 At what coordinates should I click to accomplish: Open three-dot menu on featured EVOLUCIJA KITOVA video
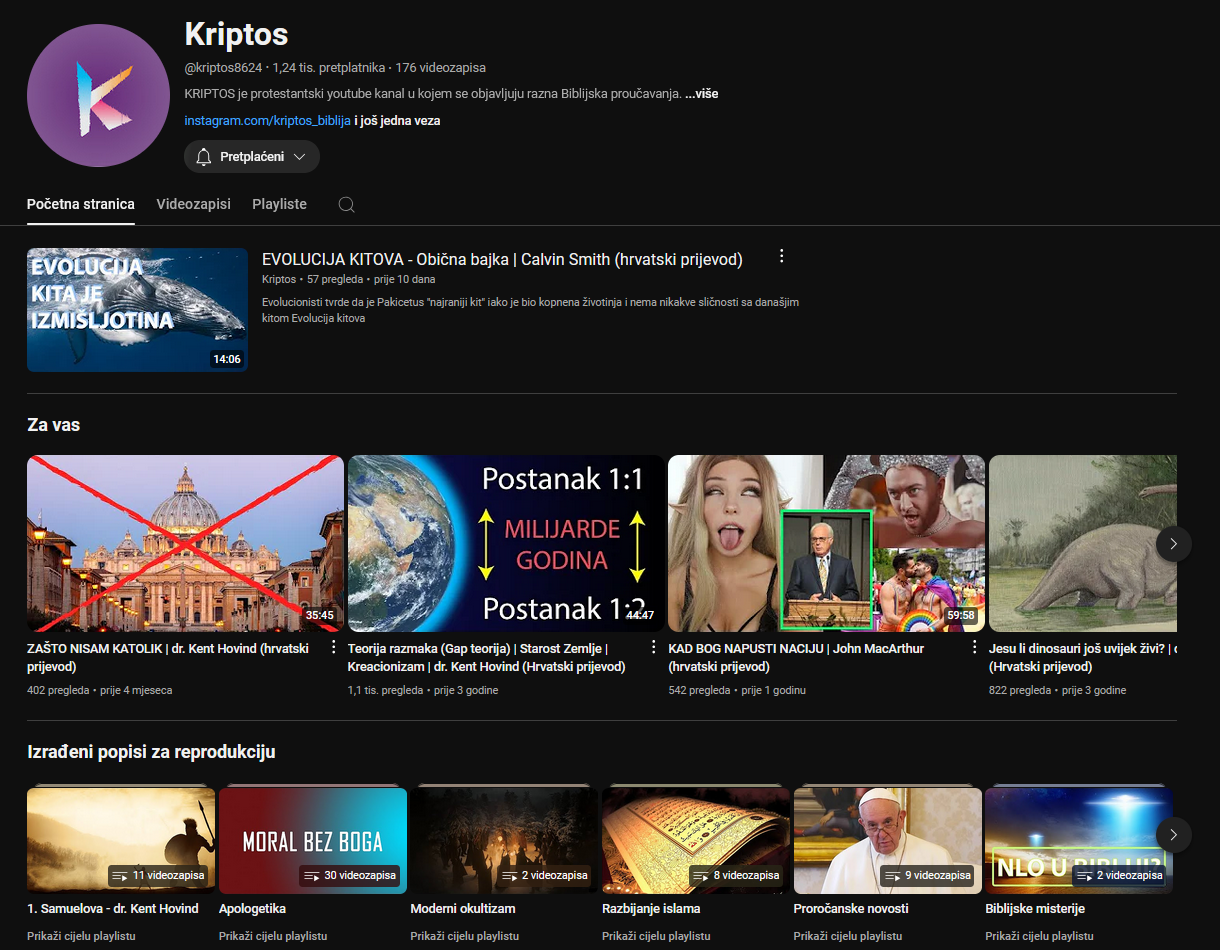tap(781, 255)
